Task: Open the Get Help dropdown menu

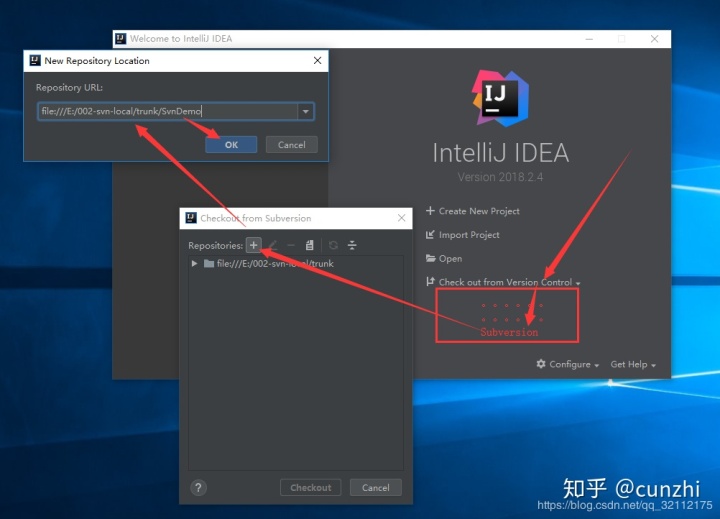Action: coord(633,364)
